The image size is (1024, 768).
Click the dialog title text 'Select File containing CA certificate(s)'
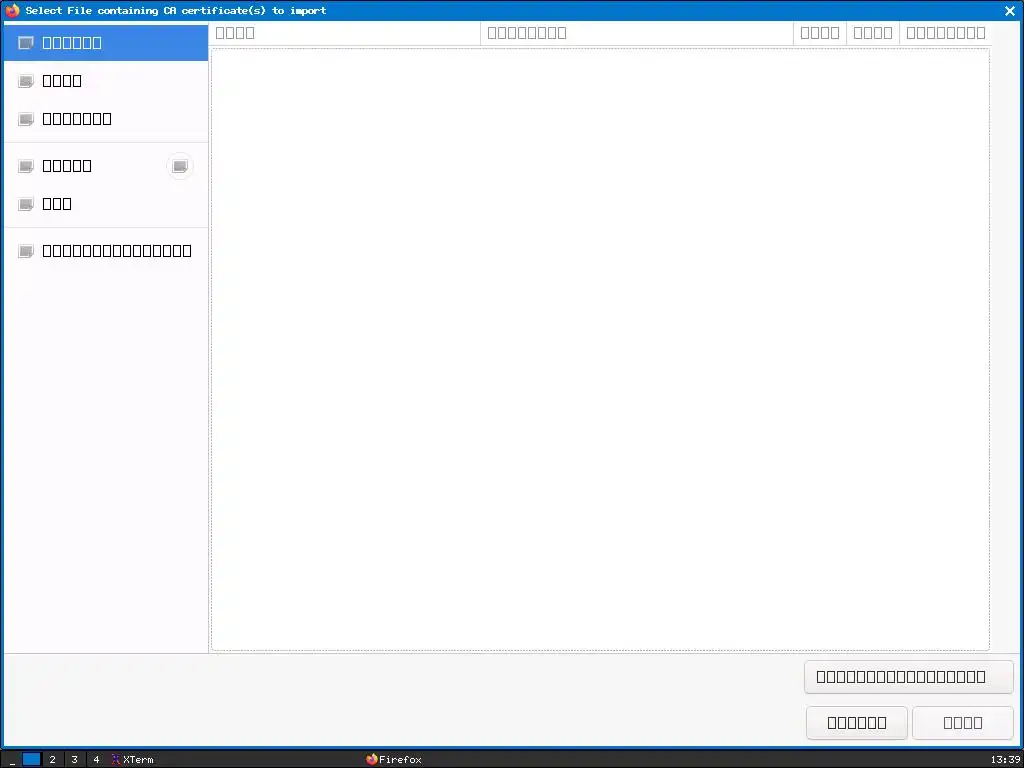[146, 10]
